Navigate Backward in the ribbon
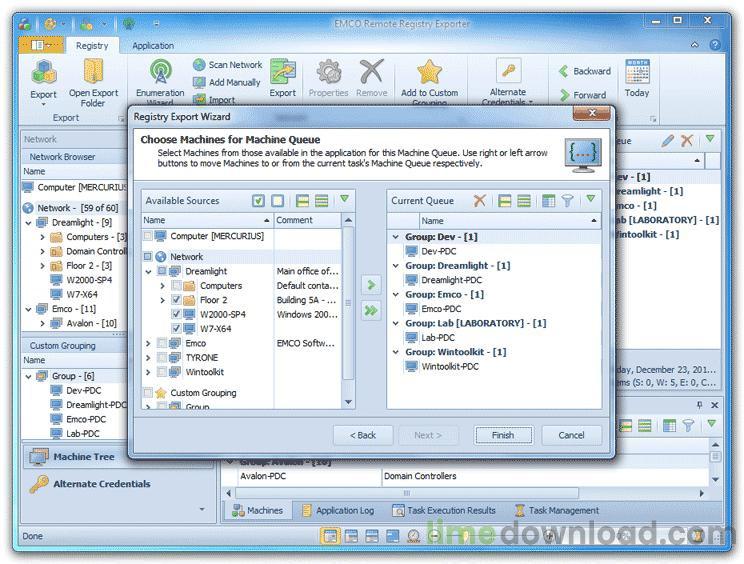Image resolution: width=744 pixels, height=564 pixels. pyautogui.click(x=585, y=71)
